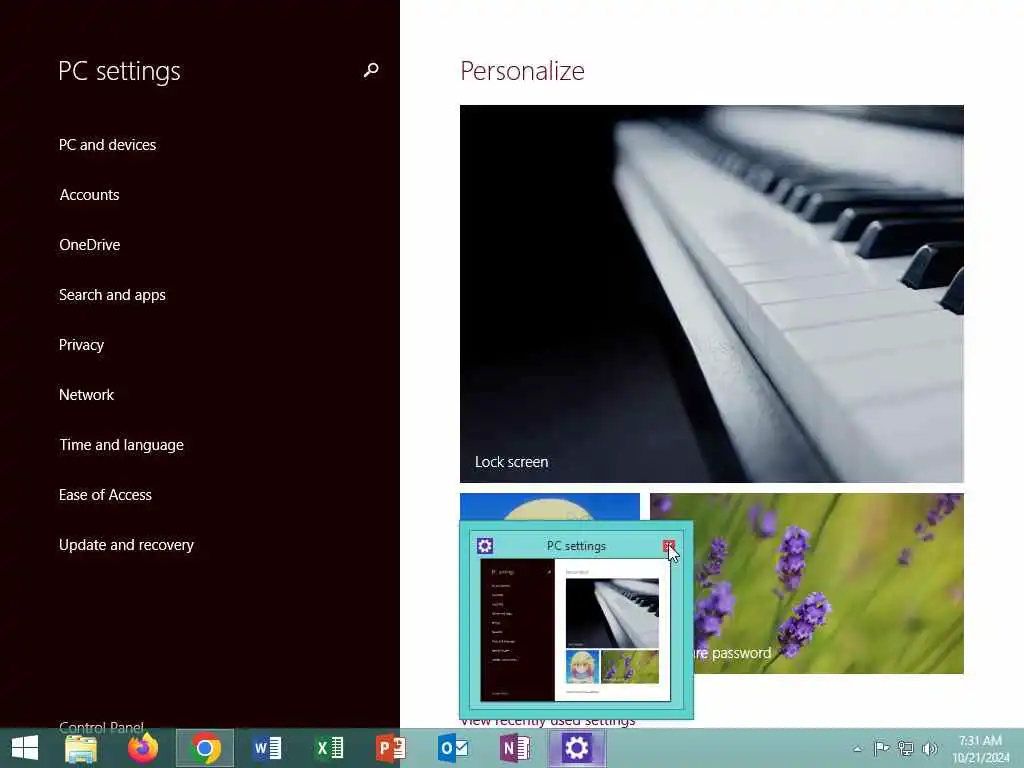Open the clock showing 7:31 AM
Viewport: 1024px width, 768px height.
[x=980, y=749]
